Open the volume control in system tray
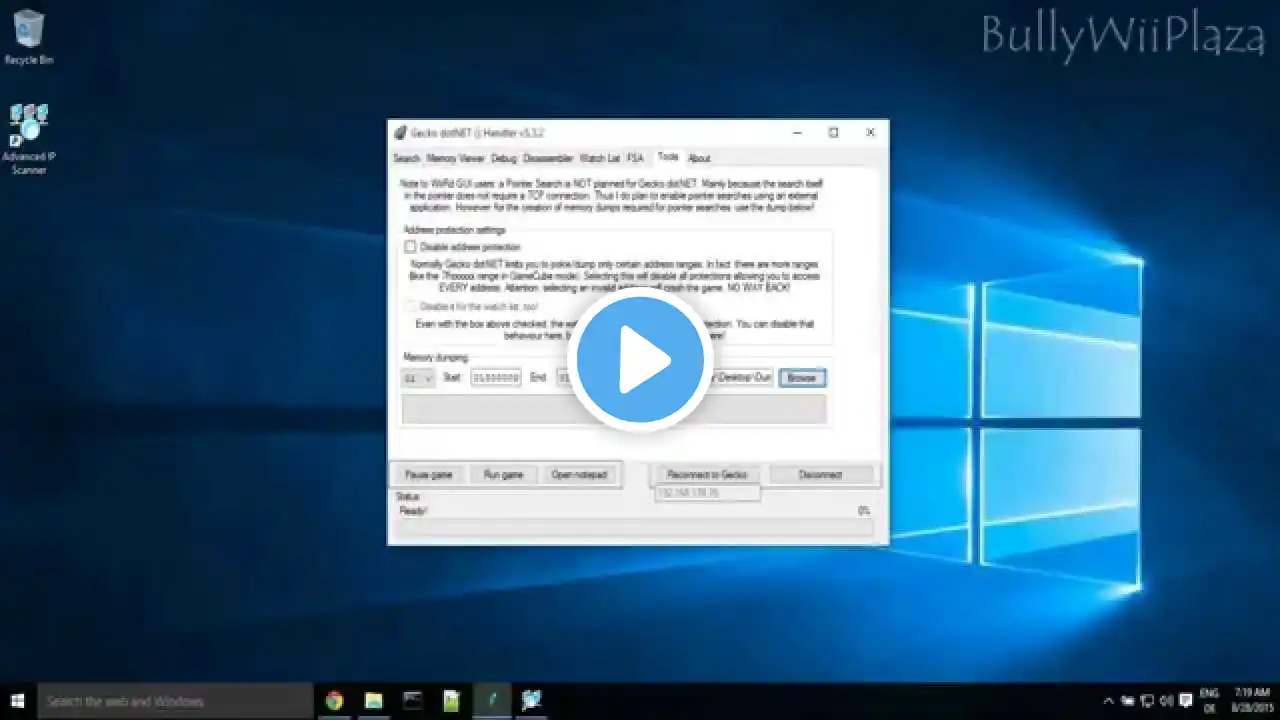 (x=1167, y=701)
